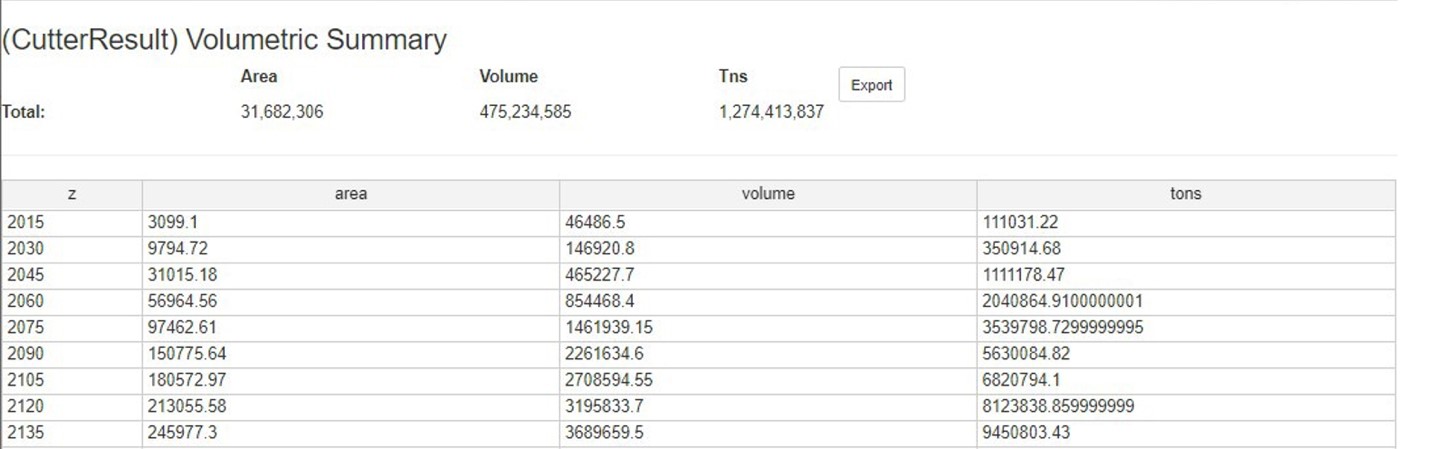Click the tons column header

coord(1185,195)
